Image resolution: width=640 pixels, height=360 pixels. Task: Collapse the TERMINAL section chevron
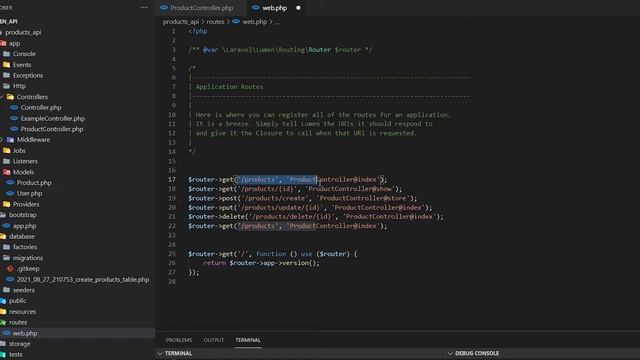coord(160,353)
